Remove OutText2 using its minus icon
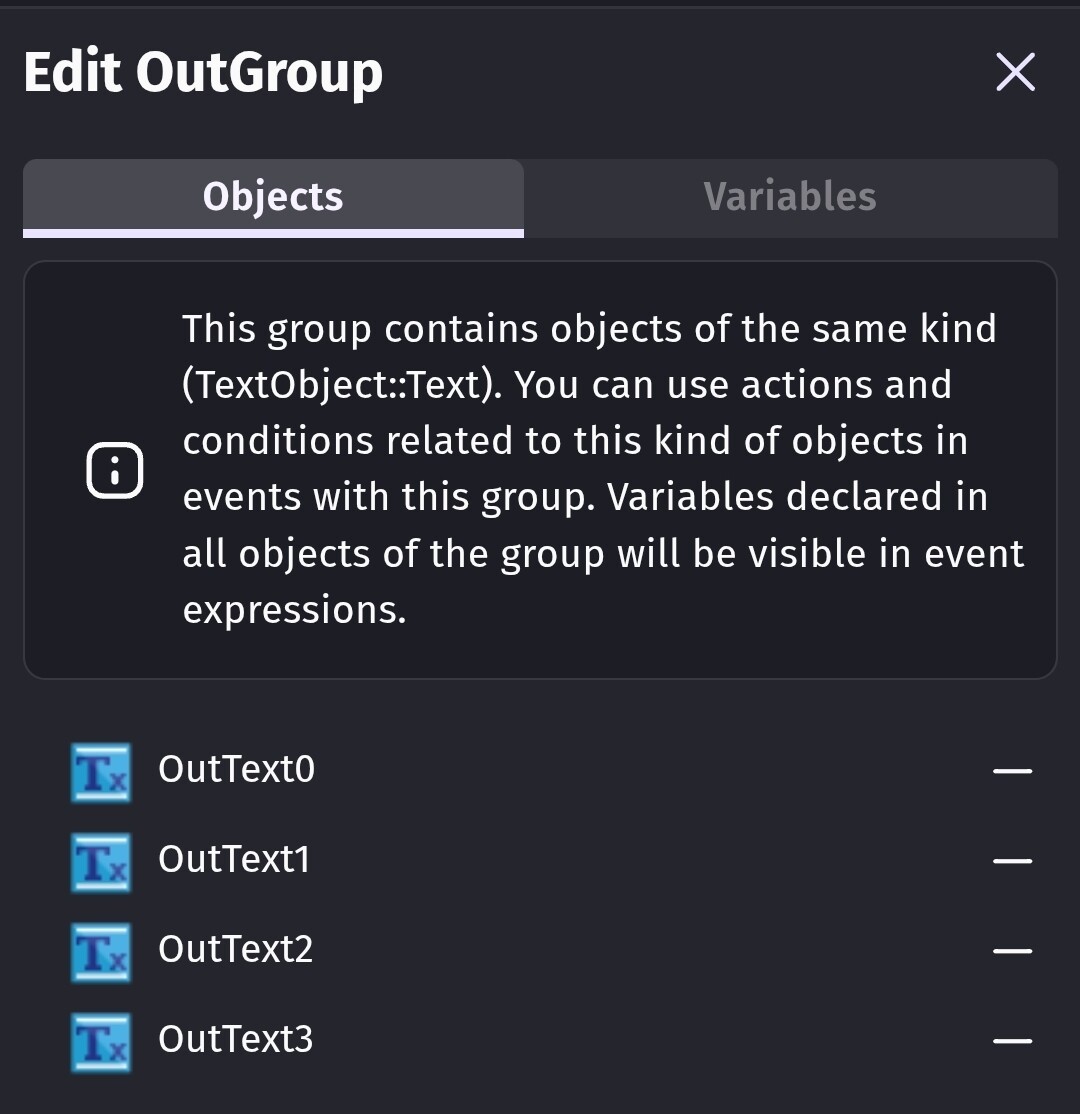This screenshot has height=1114, width=1080. [1012, 951]
